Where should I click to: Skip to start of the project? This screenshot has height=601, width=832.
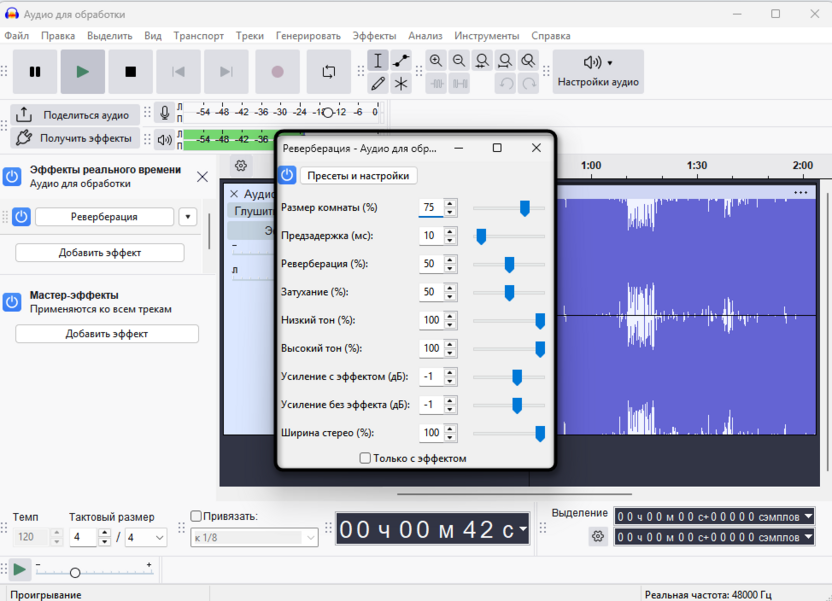pyautogui.click(x=178, y=72)
